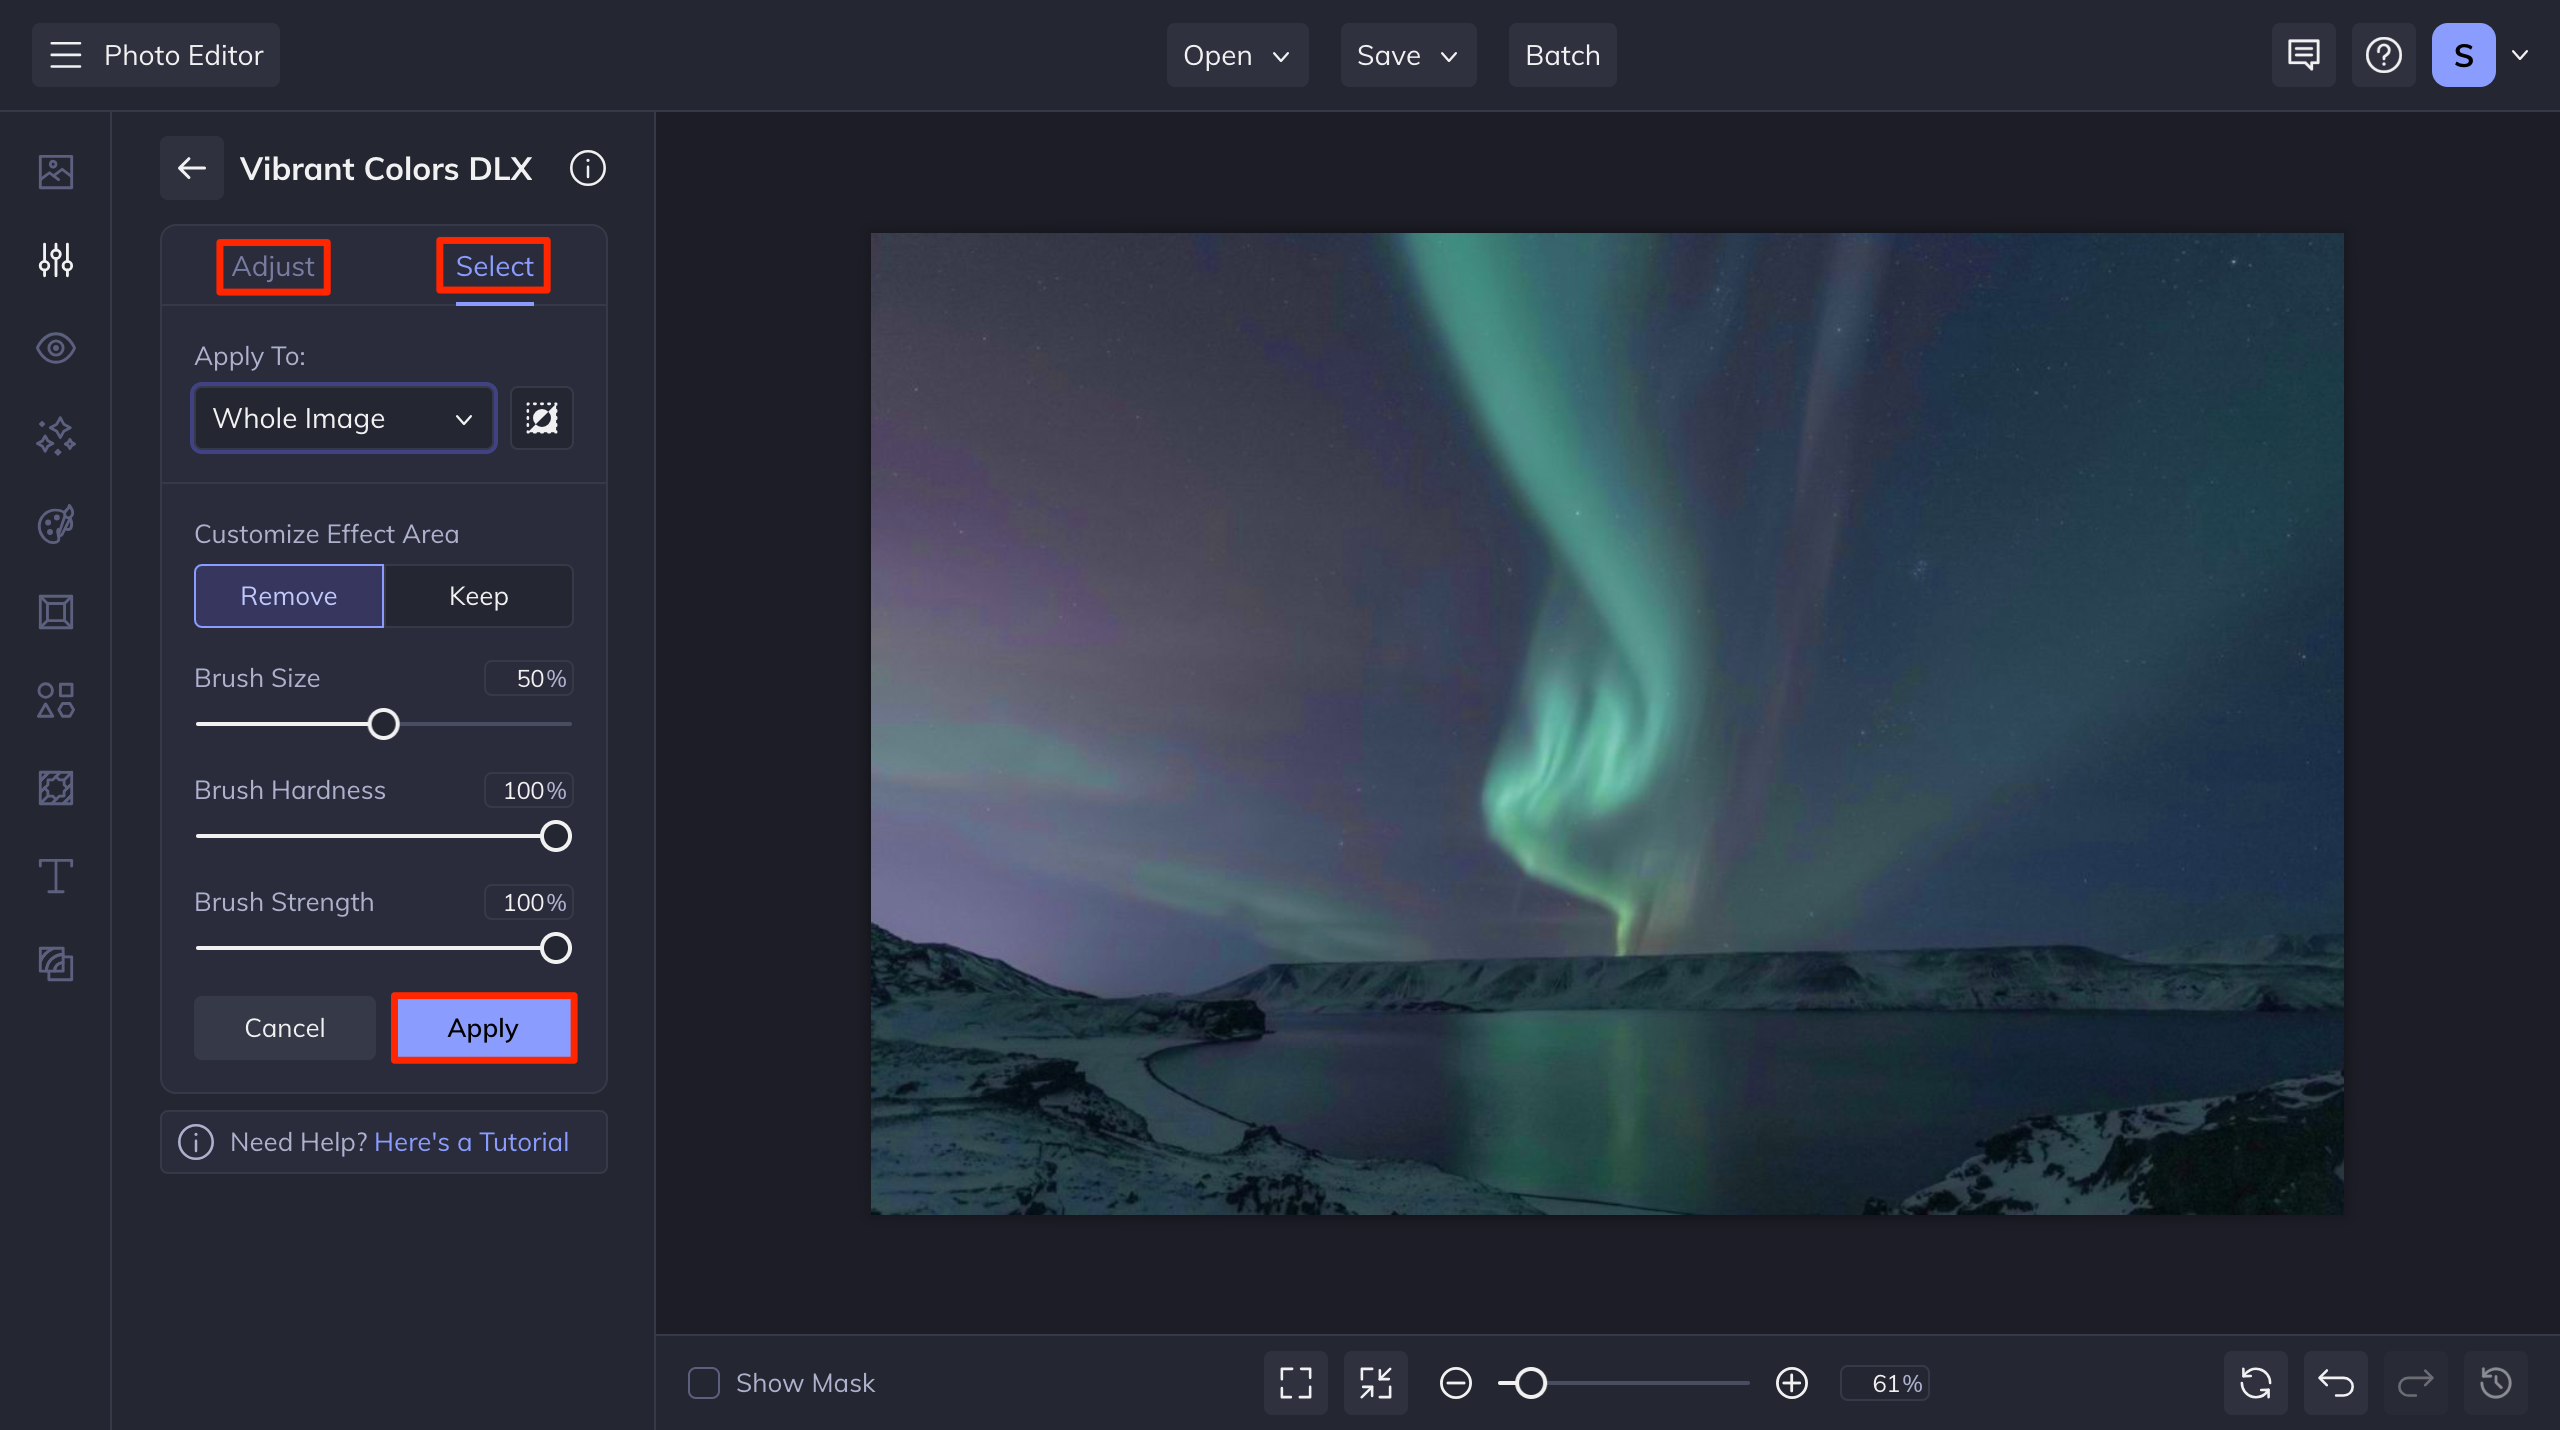Open the Save dropdown menu
Viewport: 2560px width, 1430px height.
pos(1407,55)
